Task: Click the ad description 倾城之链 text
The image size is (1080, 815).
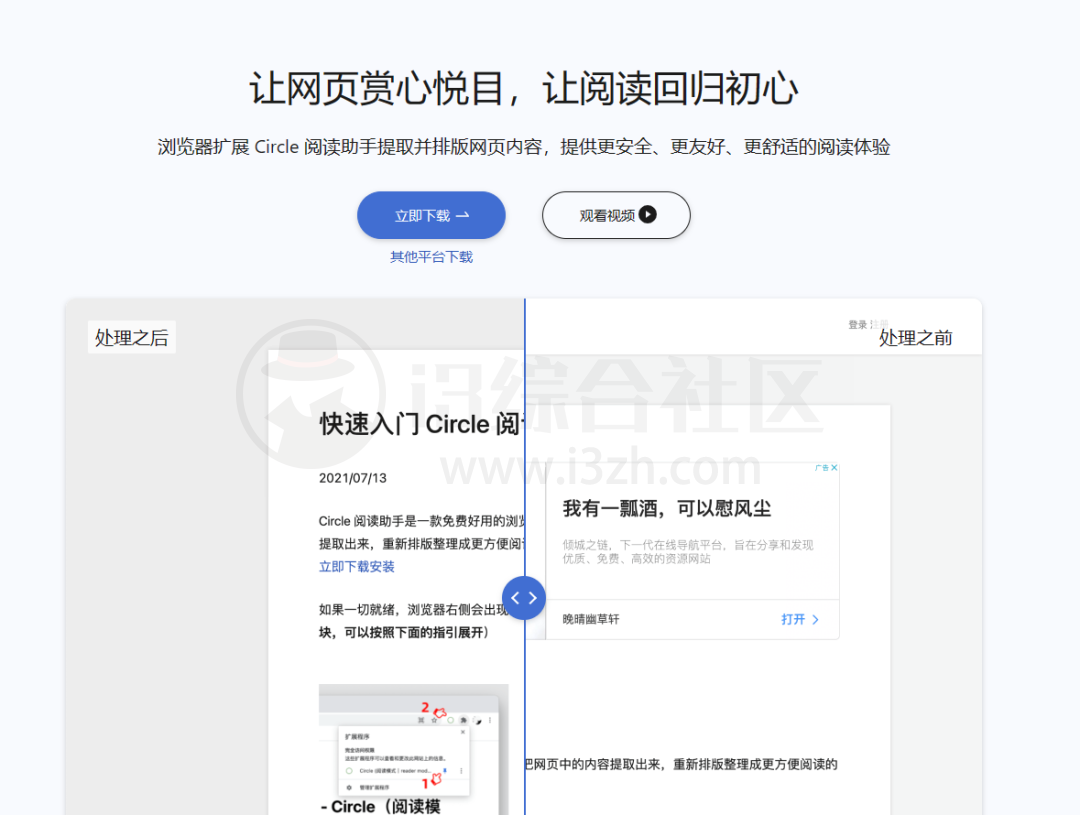Action: (687, 552)
